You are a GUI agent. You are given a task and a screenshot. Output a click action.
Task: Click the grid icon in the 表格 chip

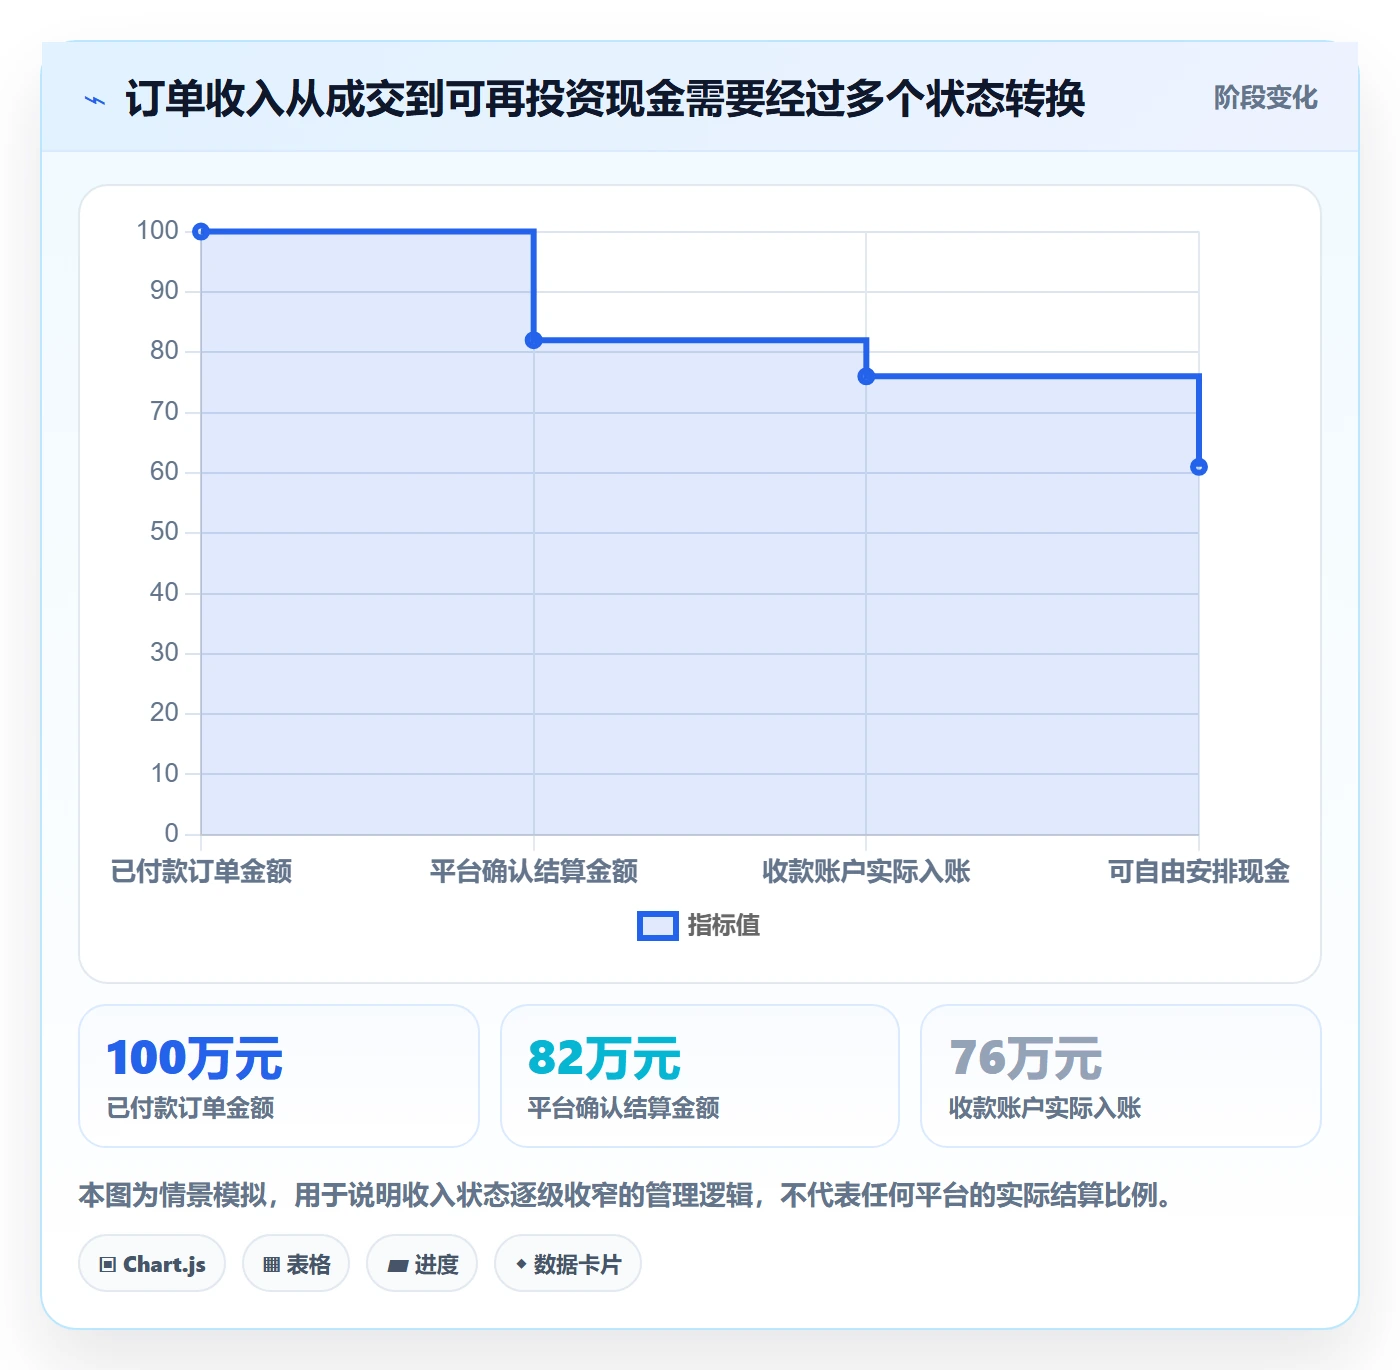pos(271,1265)
